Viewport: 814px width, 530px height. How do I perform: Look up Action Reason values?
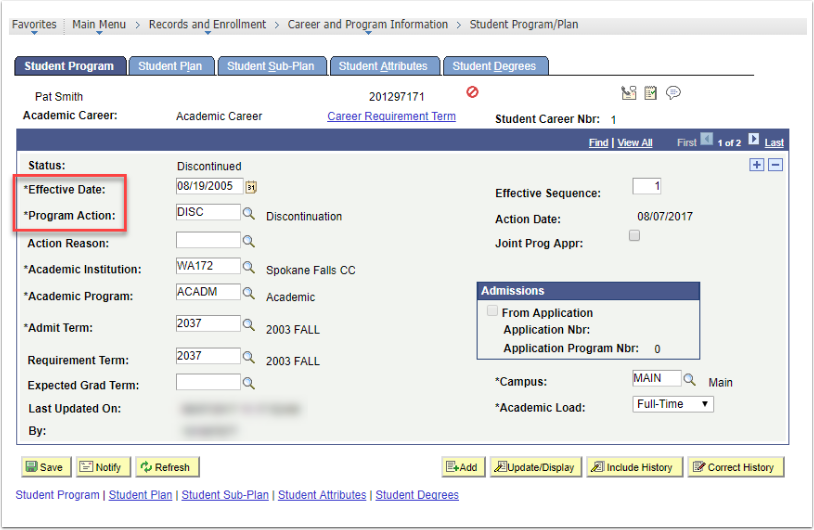click(249, 241)
